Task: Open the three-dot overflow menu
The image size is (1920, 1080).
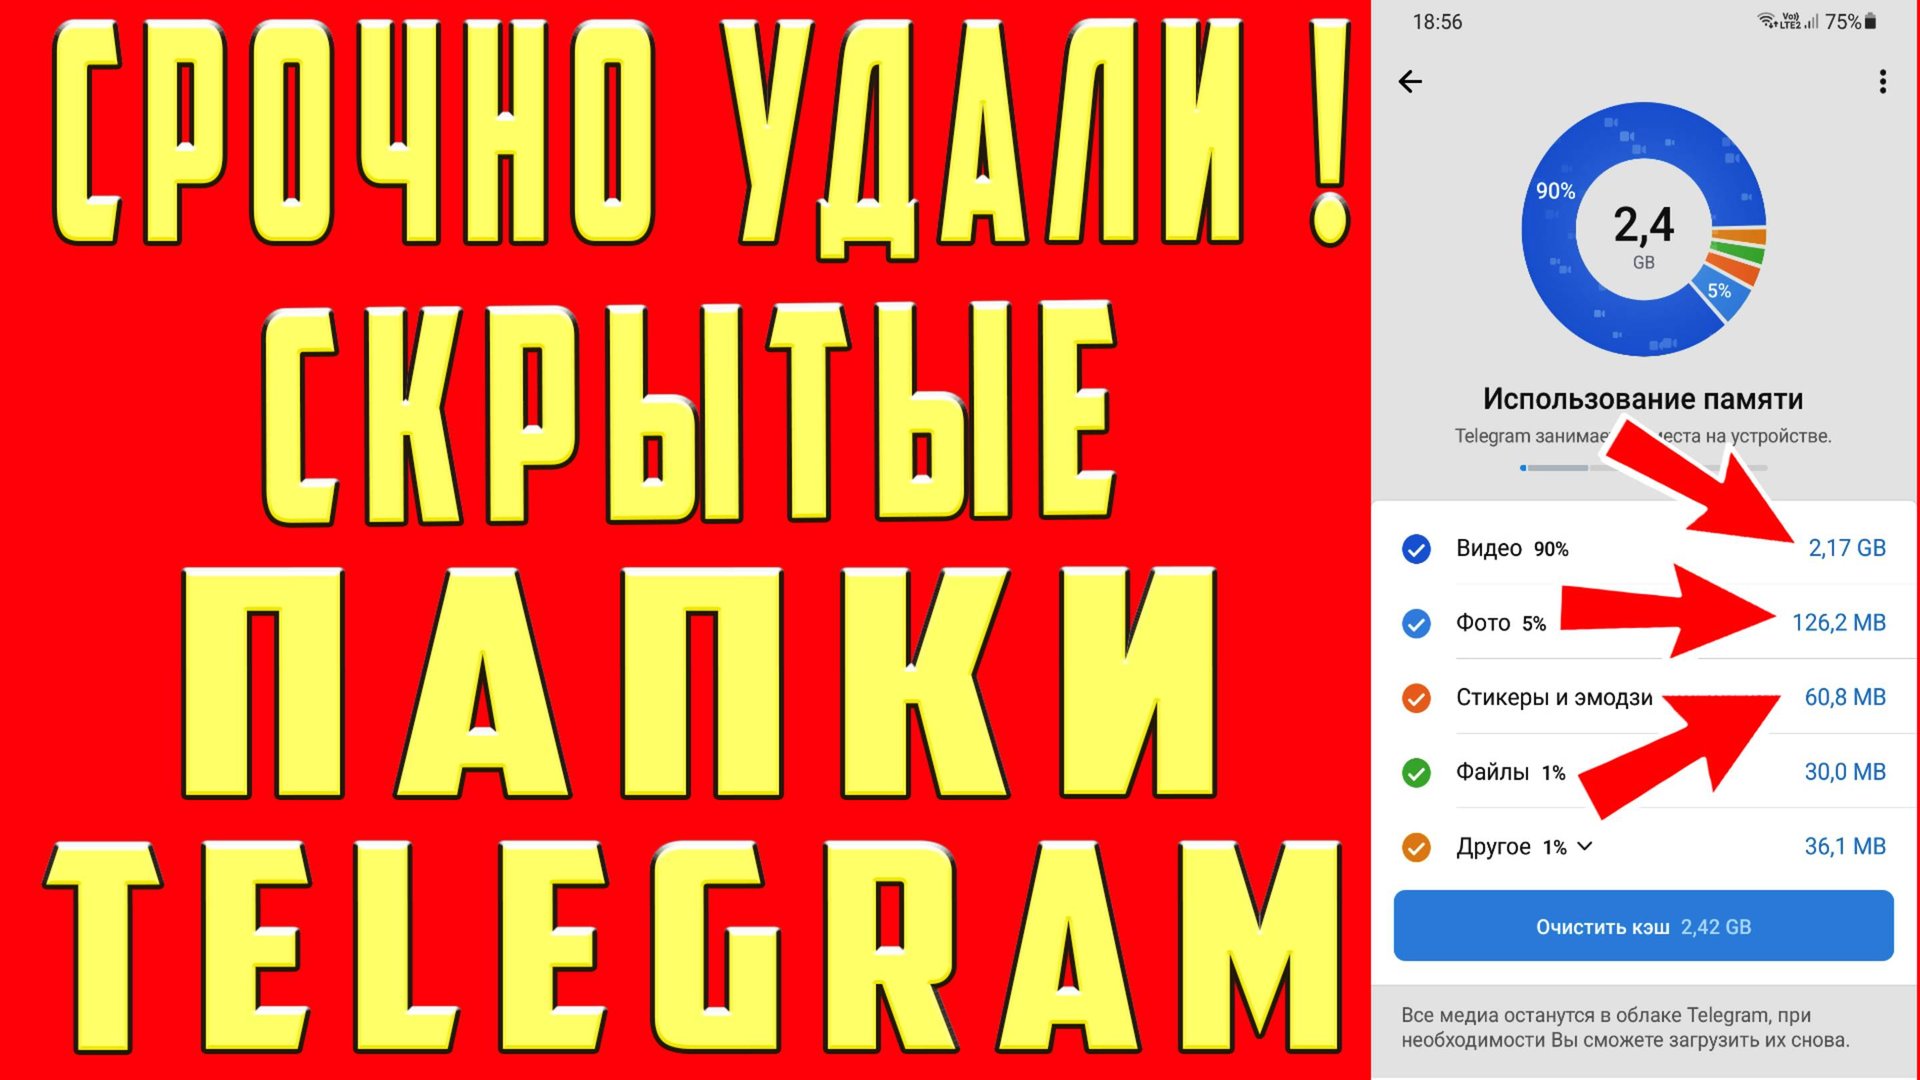Action: [x=1882, y=81]
